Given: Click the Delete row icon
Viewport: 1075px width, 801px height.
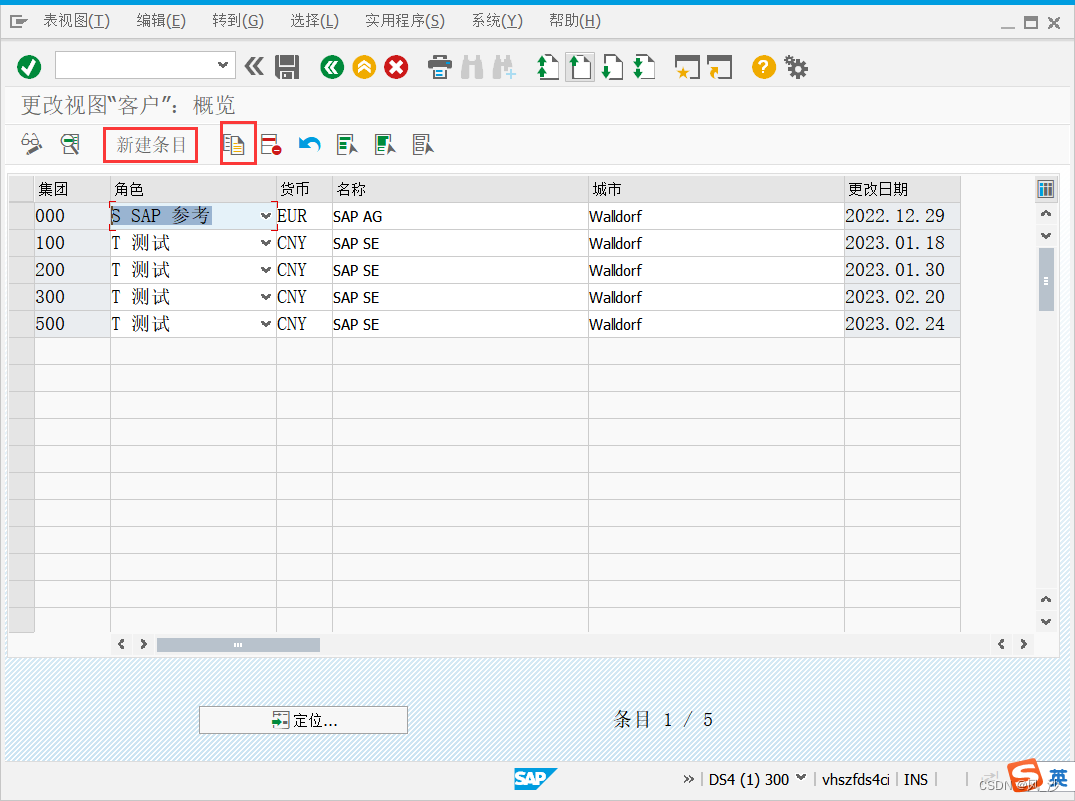Looking at the screenshot, I should click(271, 144).
